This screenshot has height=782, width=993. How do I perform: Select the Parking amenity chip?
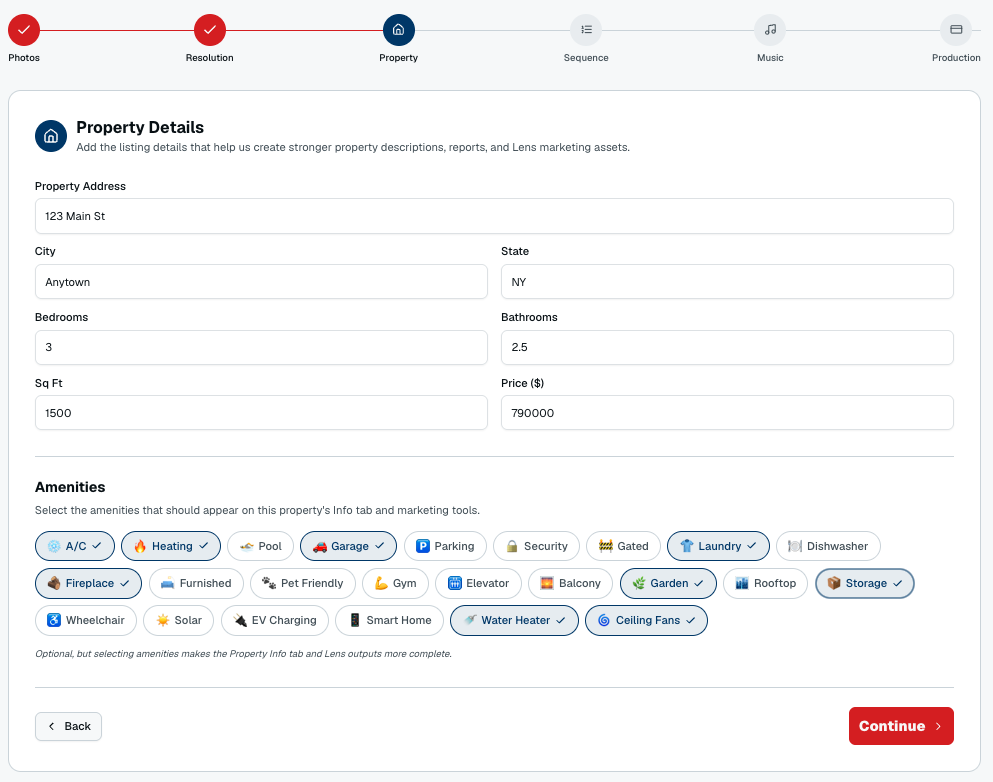pyautogui.click(x=445, y=546)
